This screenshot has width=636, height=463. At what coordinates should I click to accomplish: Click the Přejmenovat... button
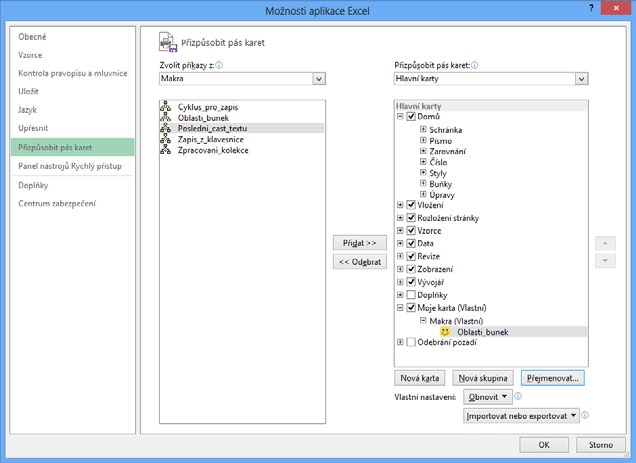pyautogui.click(x=552, y=378)
